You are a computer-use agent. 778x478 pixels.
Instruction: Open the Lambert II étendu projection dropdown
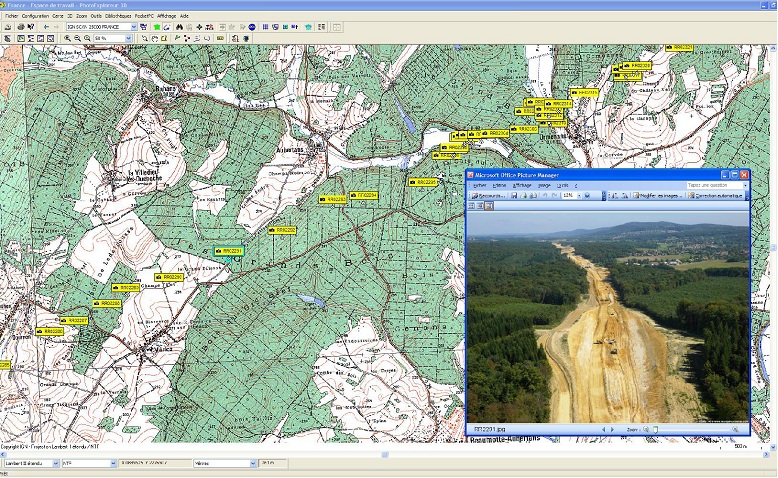[x=56, y=463]
